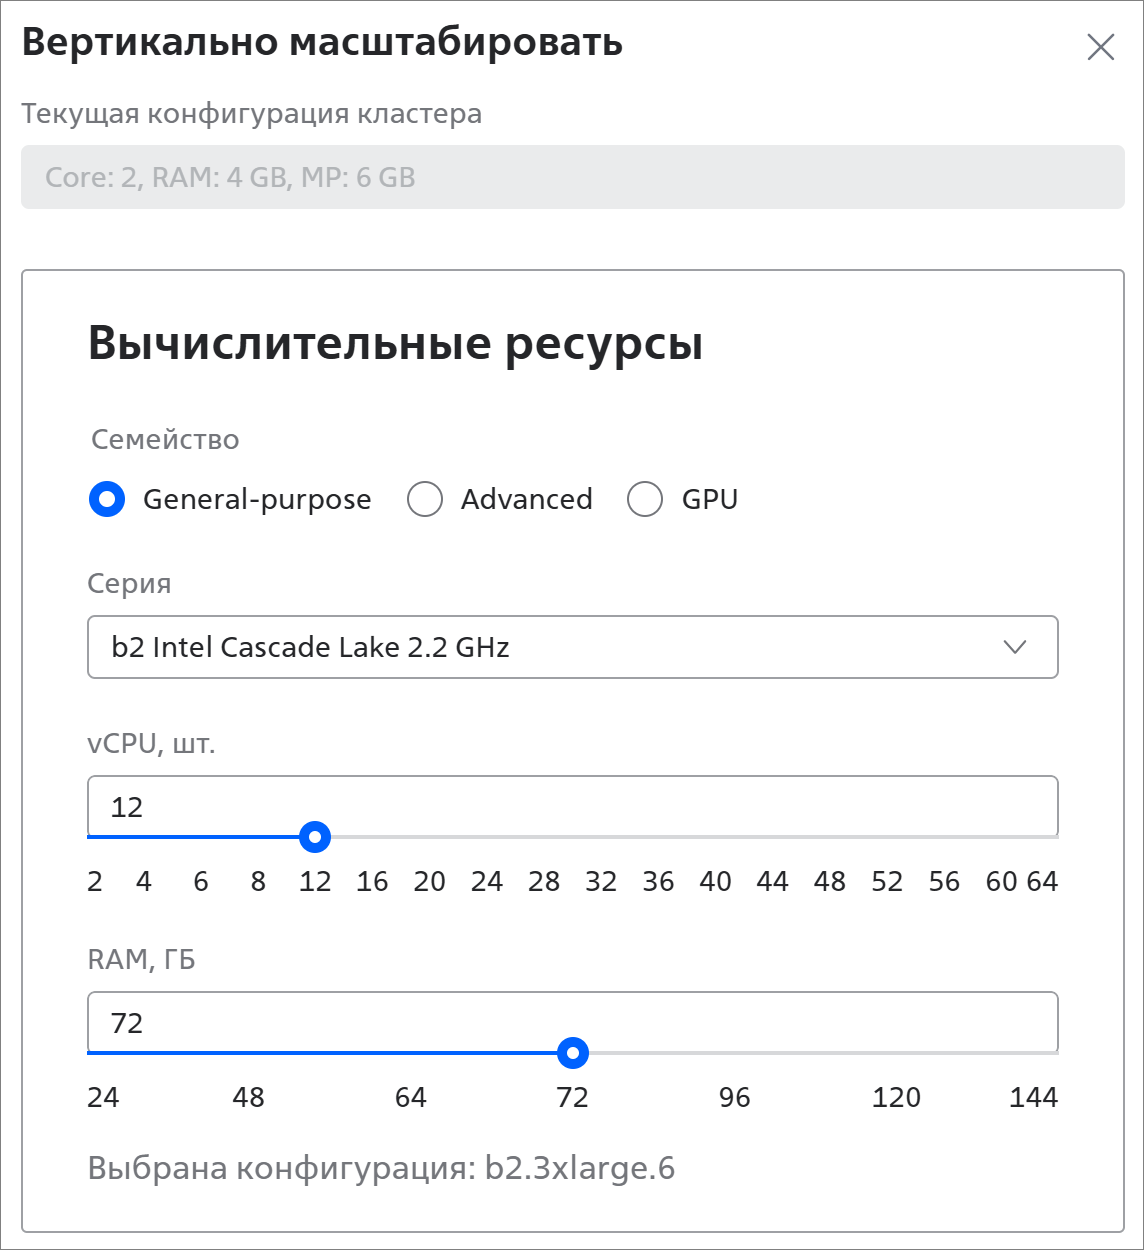Set RAM slider to 144 mark

[x=1056, y=1053]
